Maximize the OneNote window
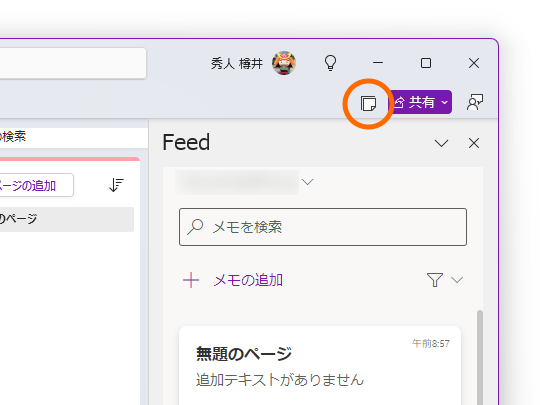 [426, 63]
